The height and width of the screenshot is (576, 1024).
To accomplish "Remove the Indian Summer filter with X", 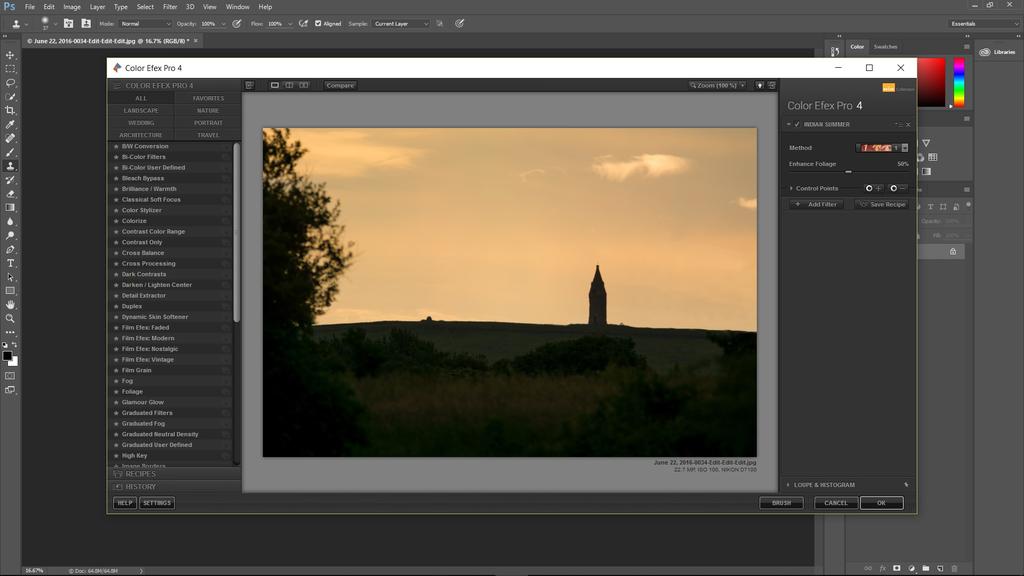I will [908, 124].
